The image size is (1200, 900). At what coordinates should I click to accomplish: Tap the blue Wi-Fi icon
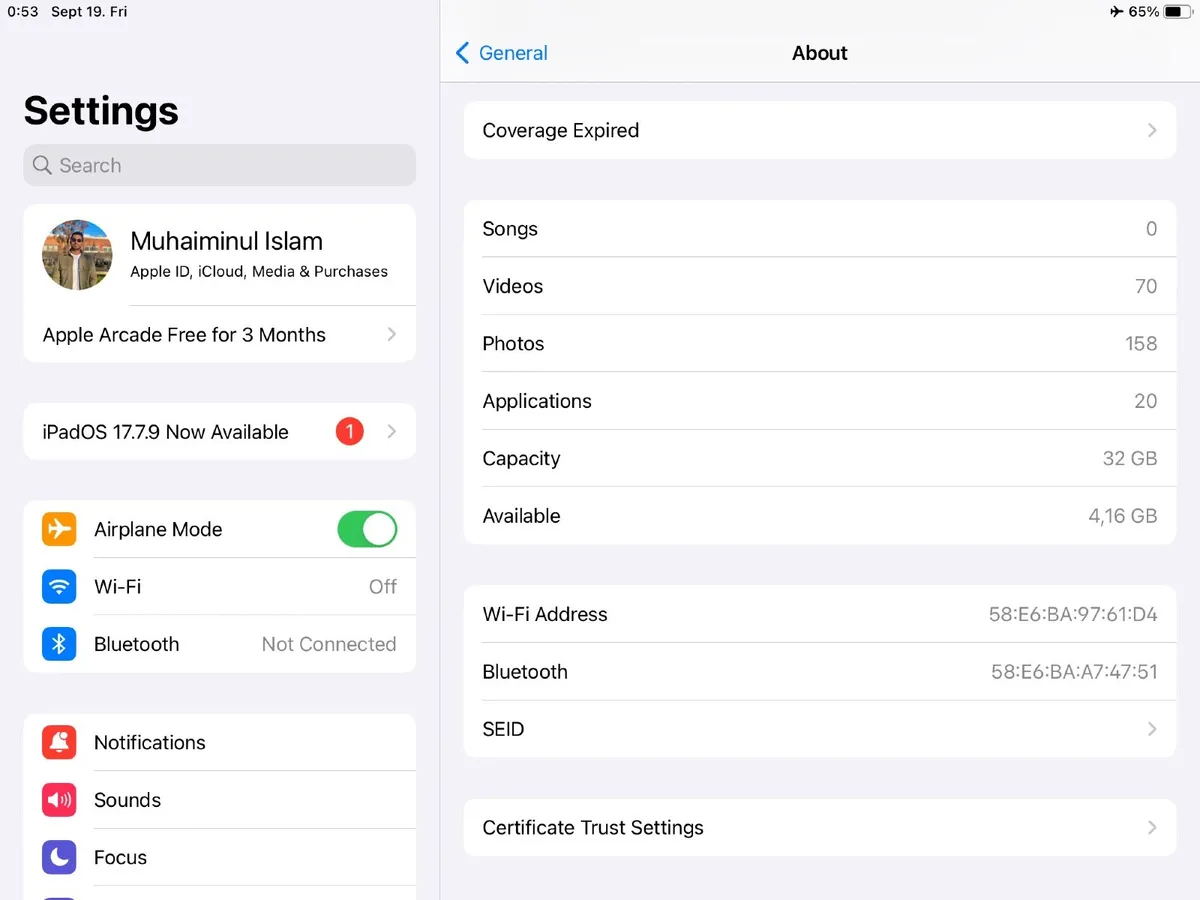click(x=59, y=586)
